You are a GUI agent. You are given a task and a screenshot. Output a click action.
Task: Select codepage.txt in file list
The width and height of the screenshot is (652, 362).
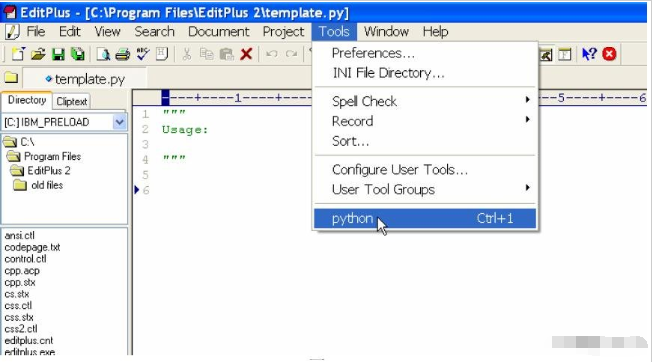tap(32, 247)
